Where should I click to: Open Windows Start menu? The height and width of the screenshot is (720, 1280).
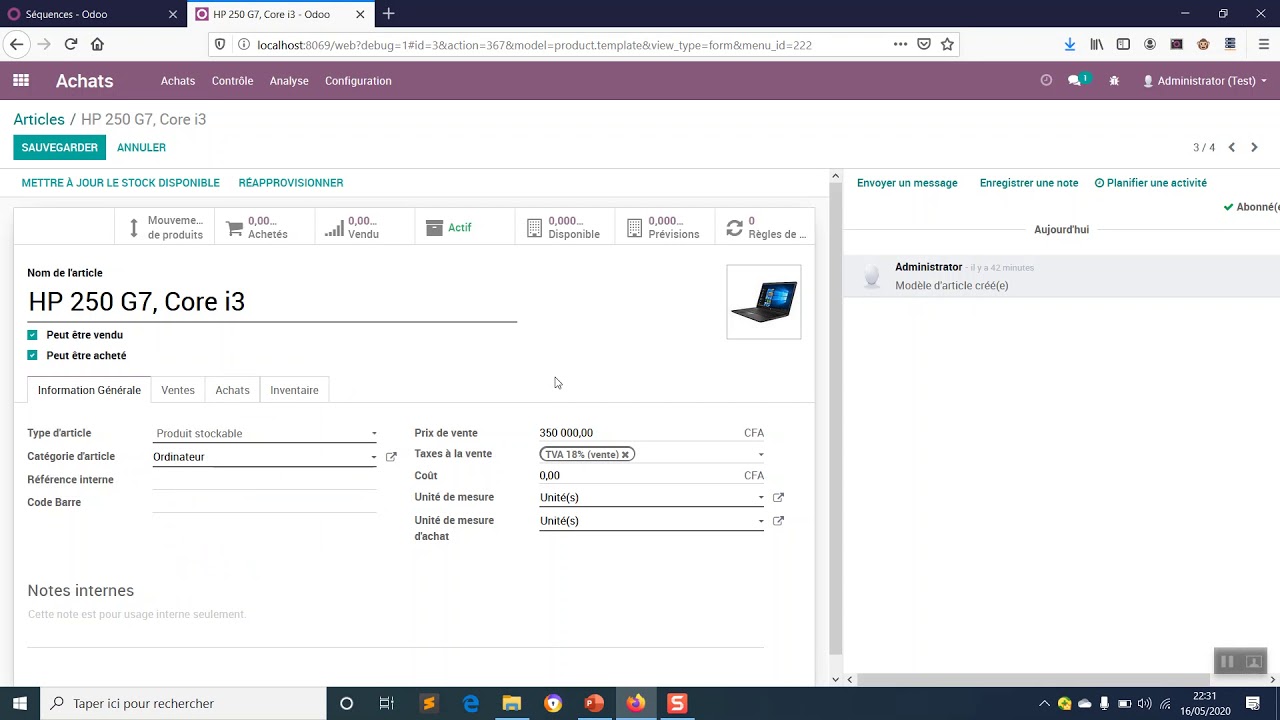[20, 703]
